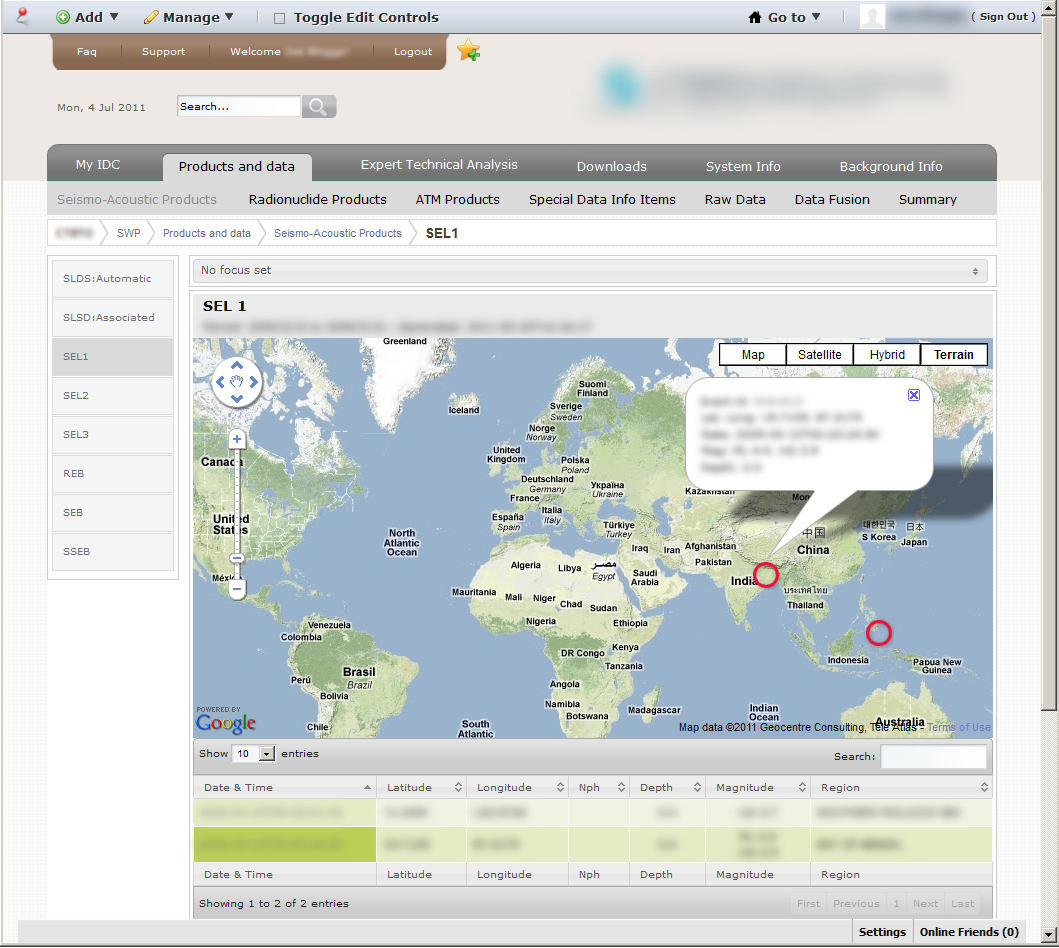The height and width of the screenshot is (948, 1059).
Task: Click the green plus Add icon
Action: coord(63,18)
